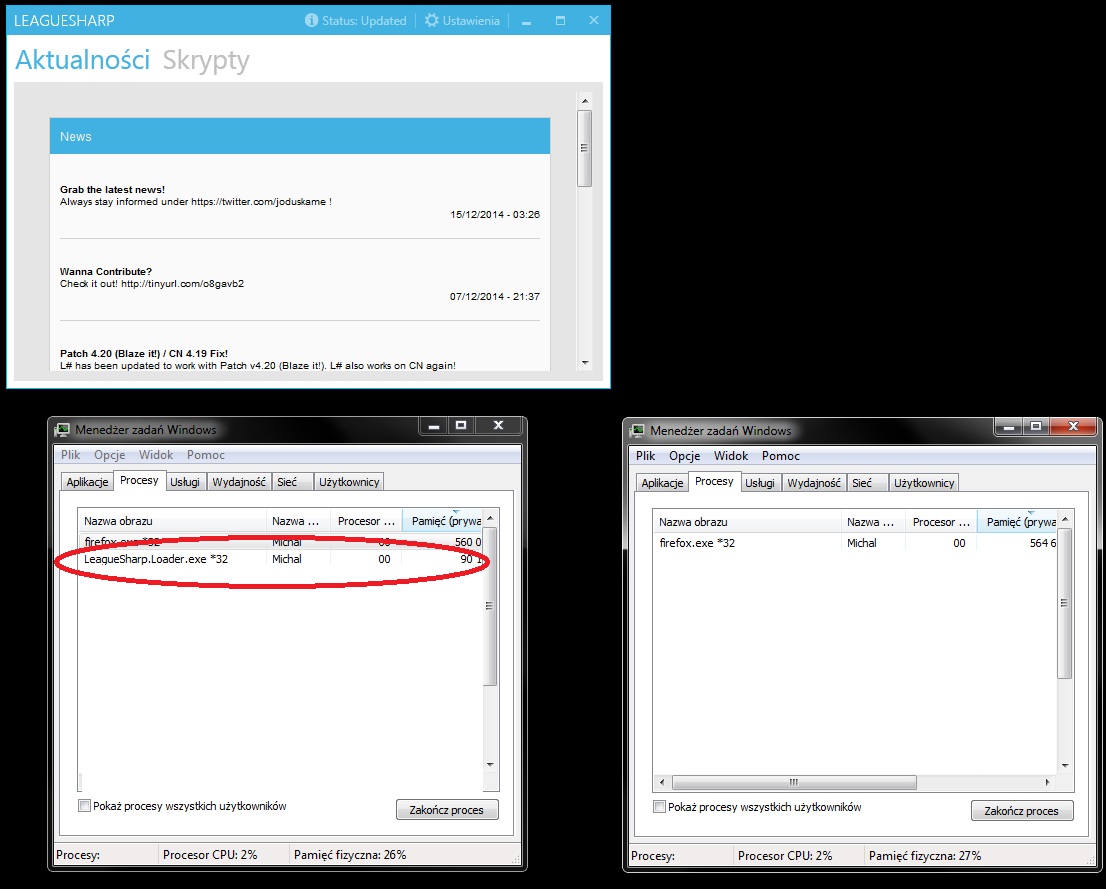Click the right Task Manager title icon
1106x889 pixels.
point(638,430)
